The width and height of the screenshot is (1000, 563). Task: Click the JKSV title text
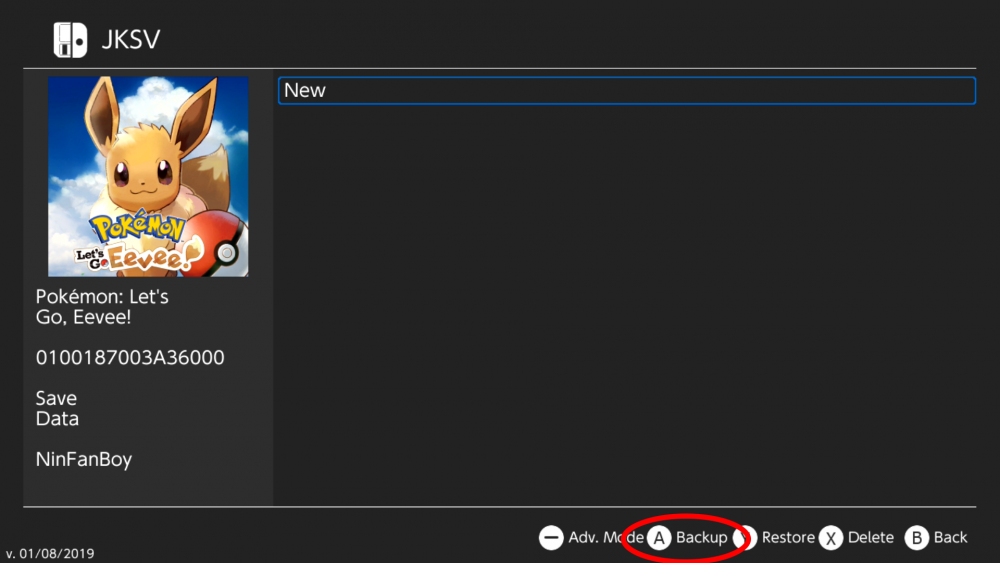pyautogui.click(x=131, y=40)
